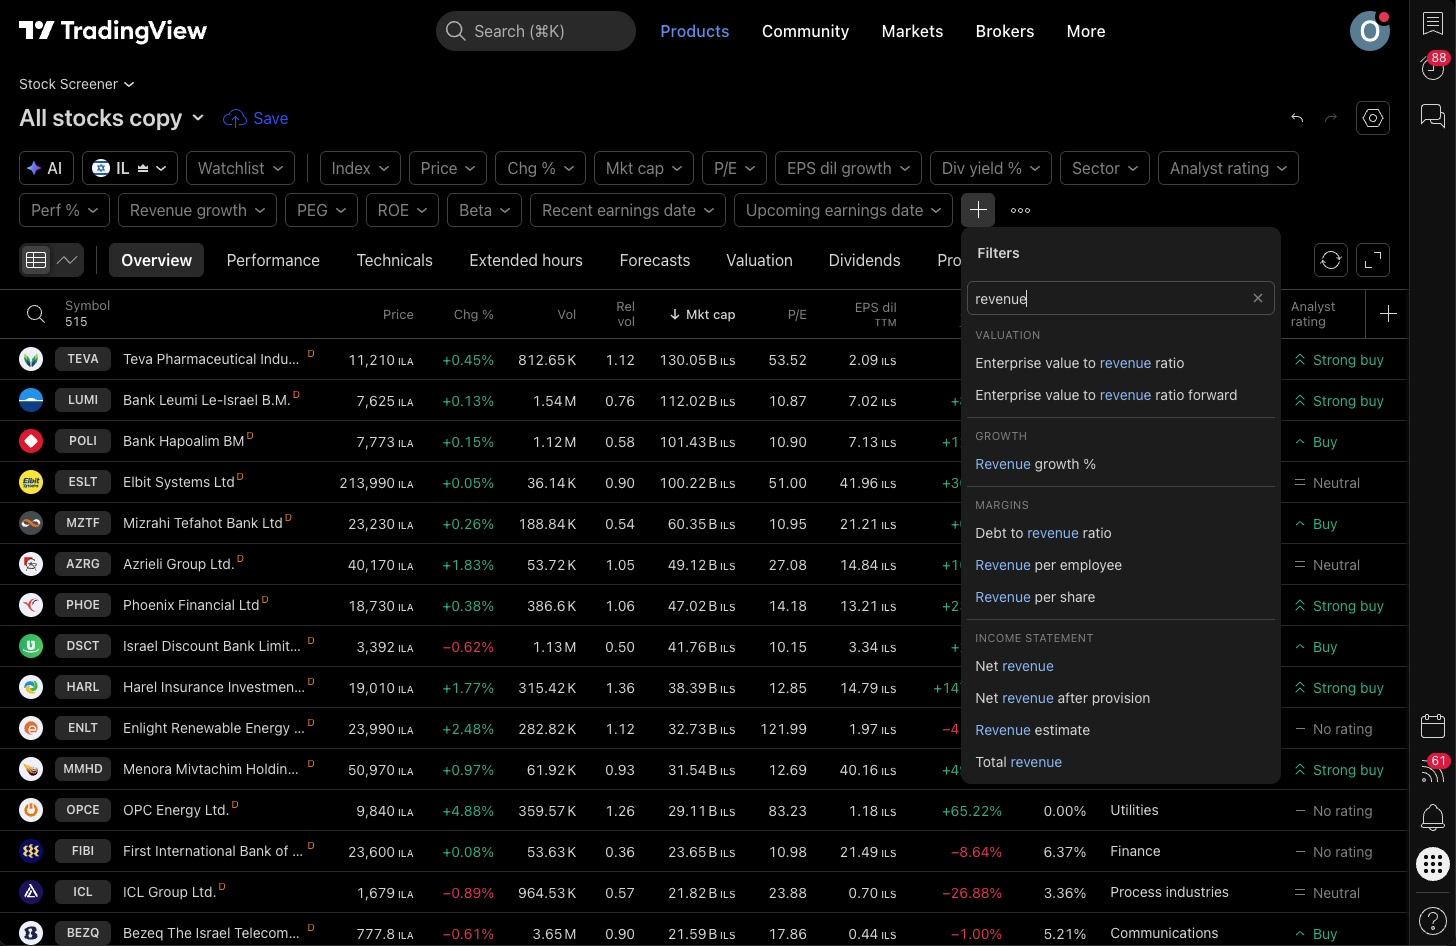Open the Analyst rating filter dropdown
Viewport: 1456px width, 946px height.
point(1228,168)
